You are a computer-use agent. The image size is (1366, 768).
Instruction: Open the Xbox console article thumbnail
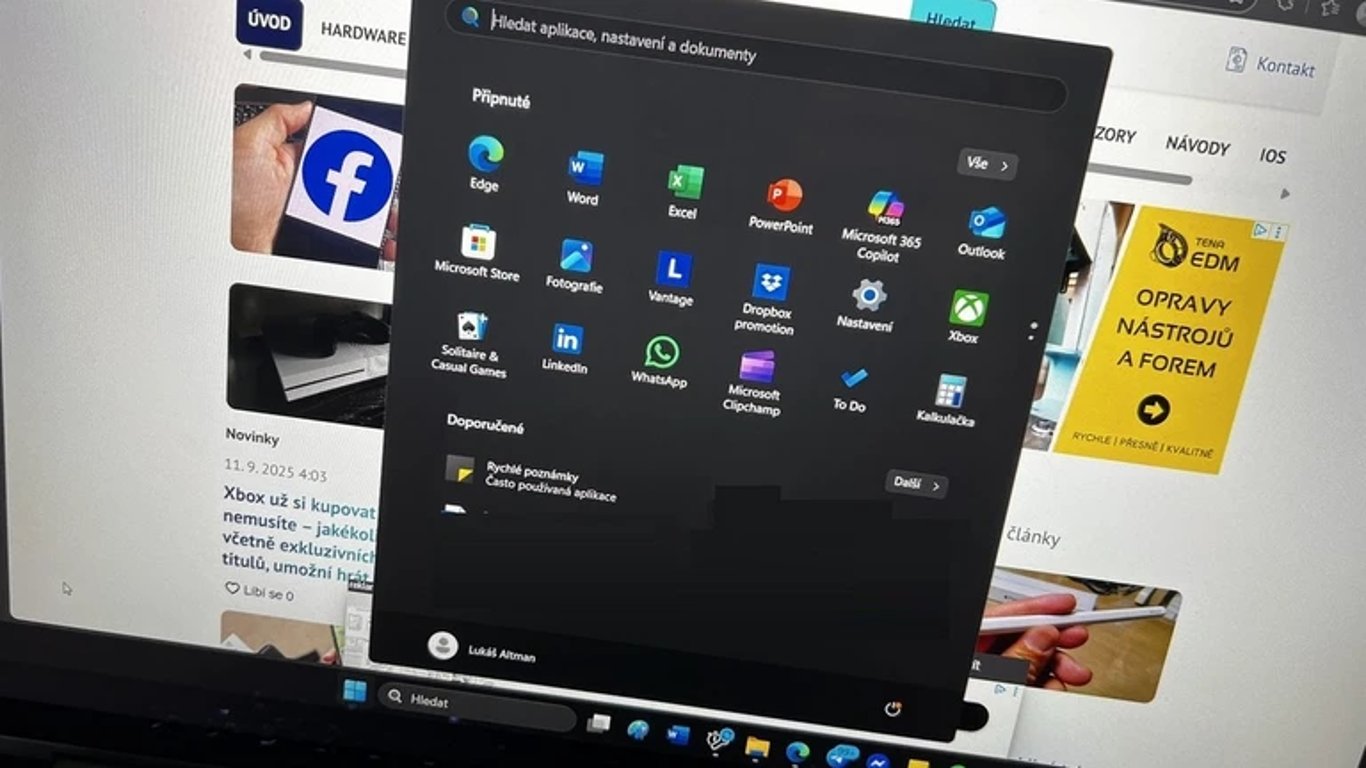coord(306,354)
